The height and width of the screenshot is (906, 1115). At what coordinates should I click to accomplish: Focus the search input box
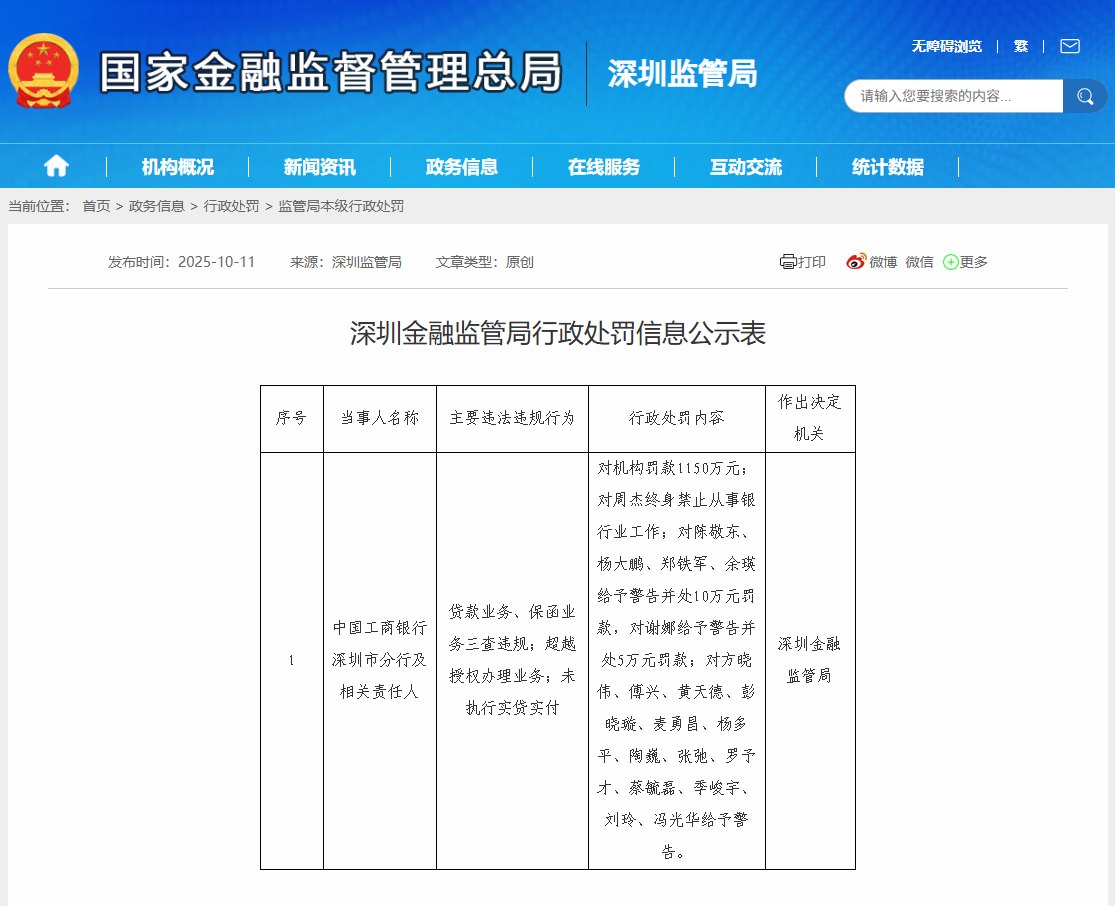[952, 97]
